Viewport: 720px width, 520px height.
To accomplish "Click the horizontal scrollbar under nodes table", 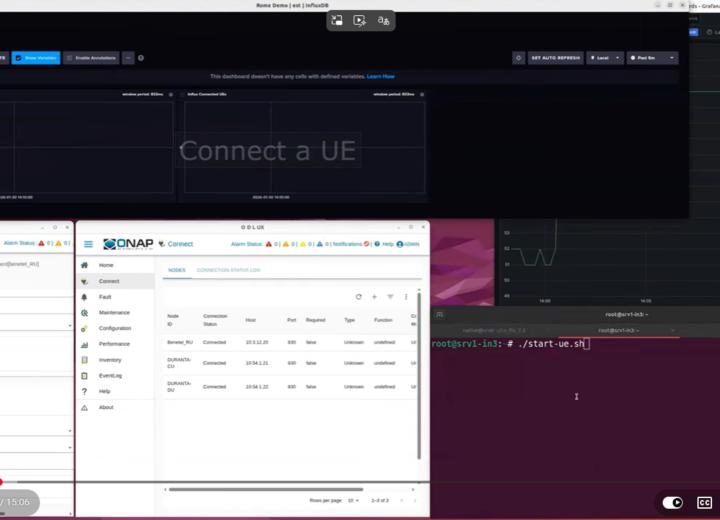I will coord(250,489).
